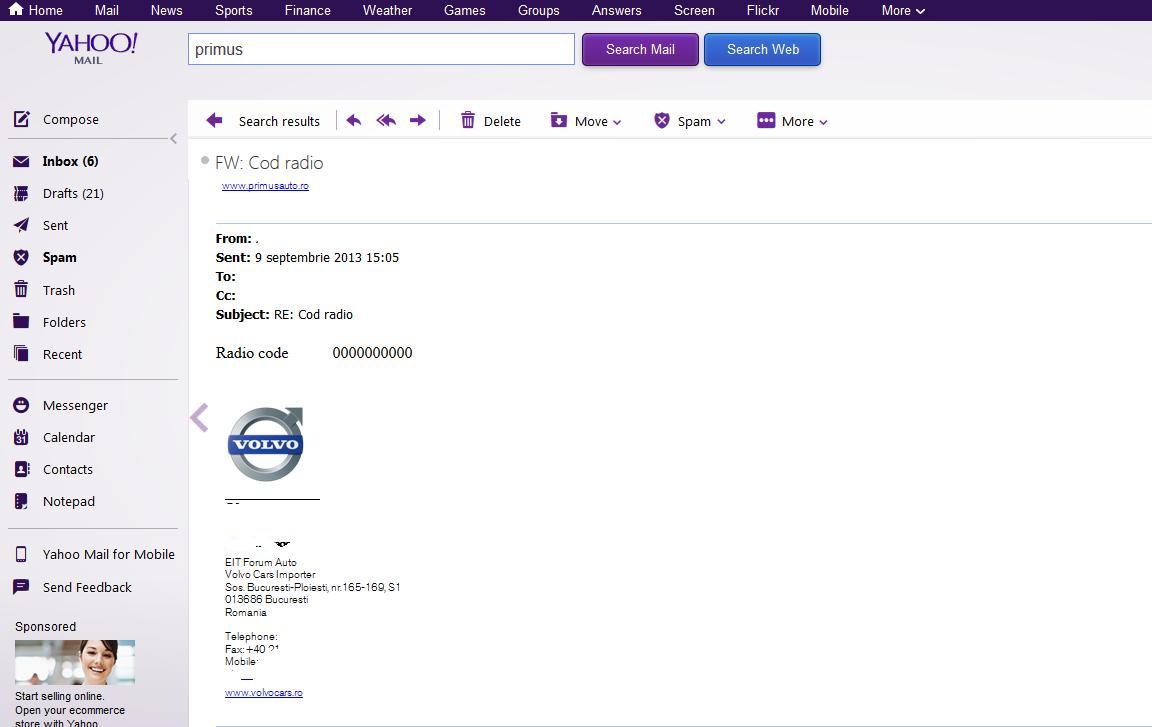
Task: Click the Move folder icon in toolbar
Action: [x=558, y=120]
